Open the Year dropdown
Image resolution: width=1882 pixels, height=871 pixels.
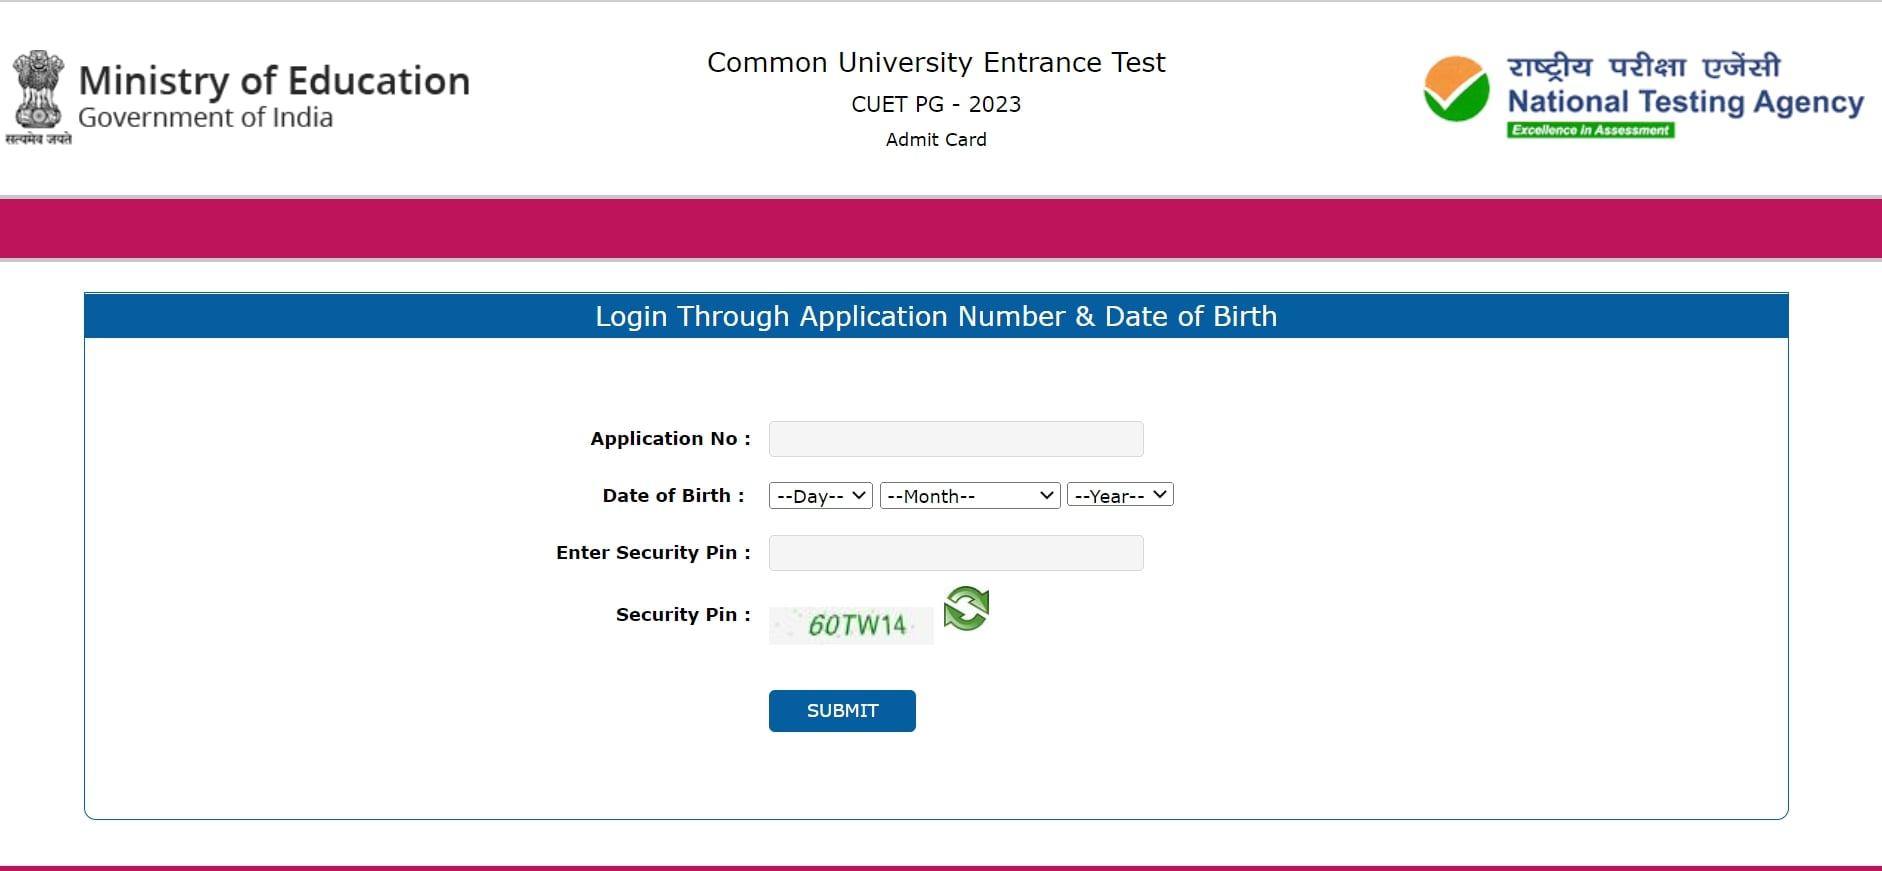1119,495
